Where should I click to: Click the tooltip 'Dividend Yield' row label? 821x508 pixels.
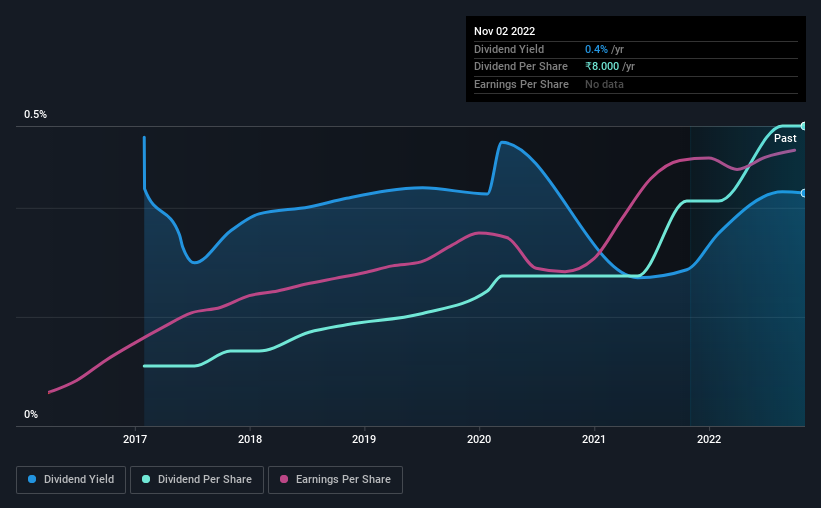[509, 49]
